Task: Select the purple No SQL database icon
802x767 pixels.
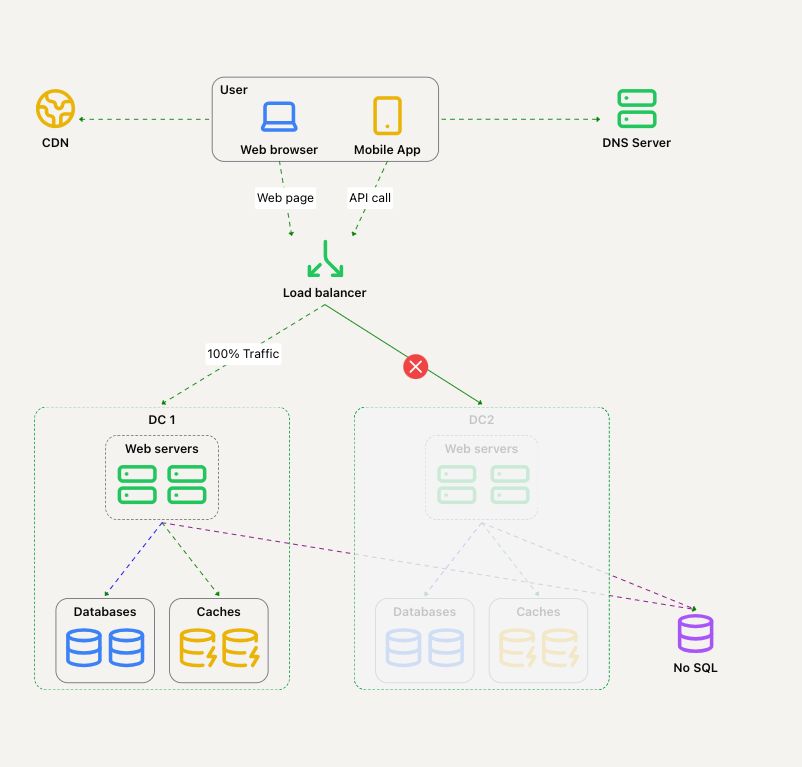Action: [695, 634]
